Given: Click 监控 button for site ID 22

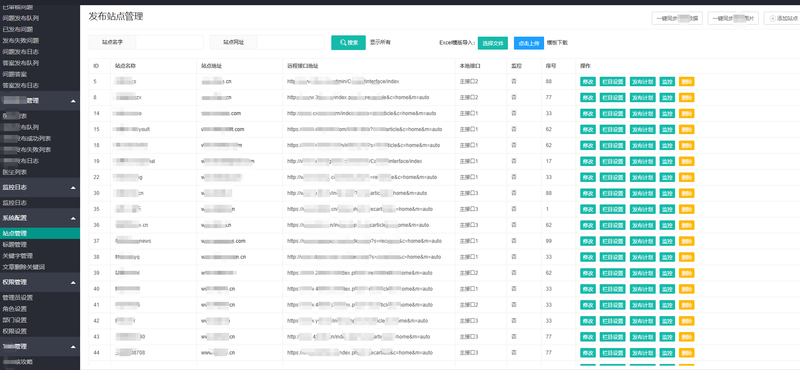Looking at the screenshot, I should 667,177.
